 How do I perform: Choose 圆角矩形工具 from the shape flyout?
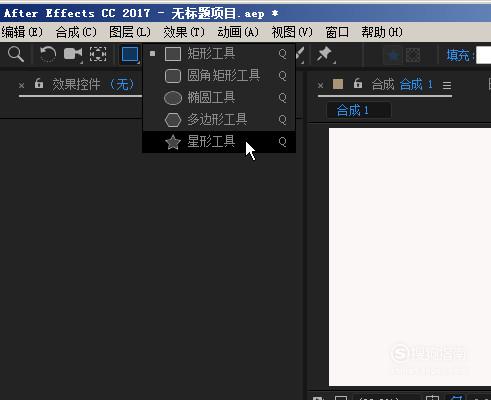[x=219, y=76]
